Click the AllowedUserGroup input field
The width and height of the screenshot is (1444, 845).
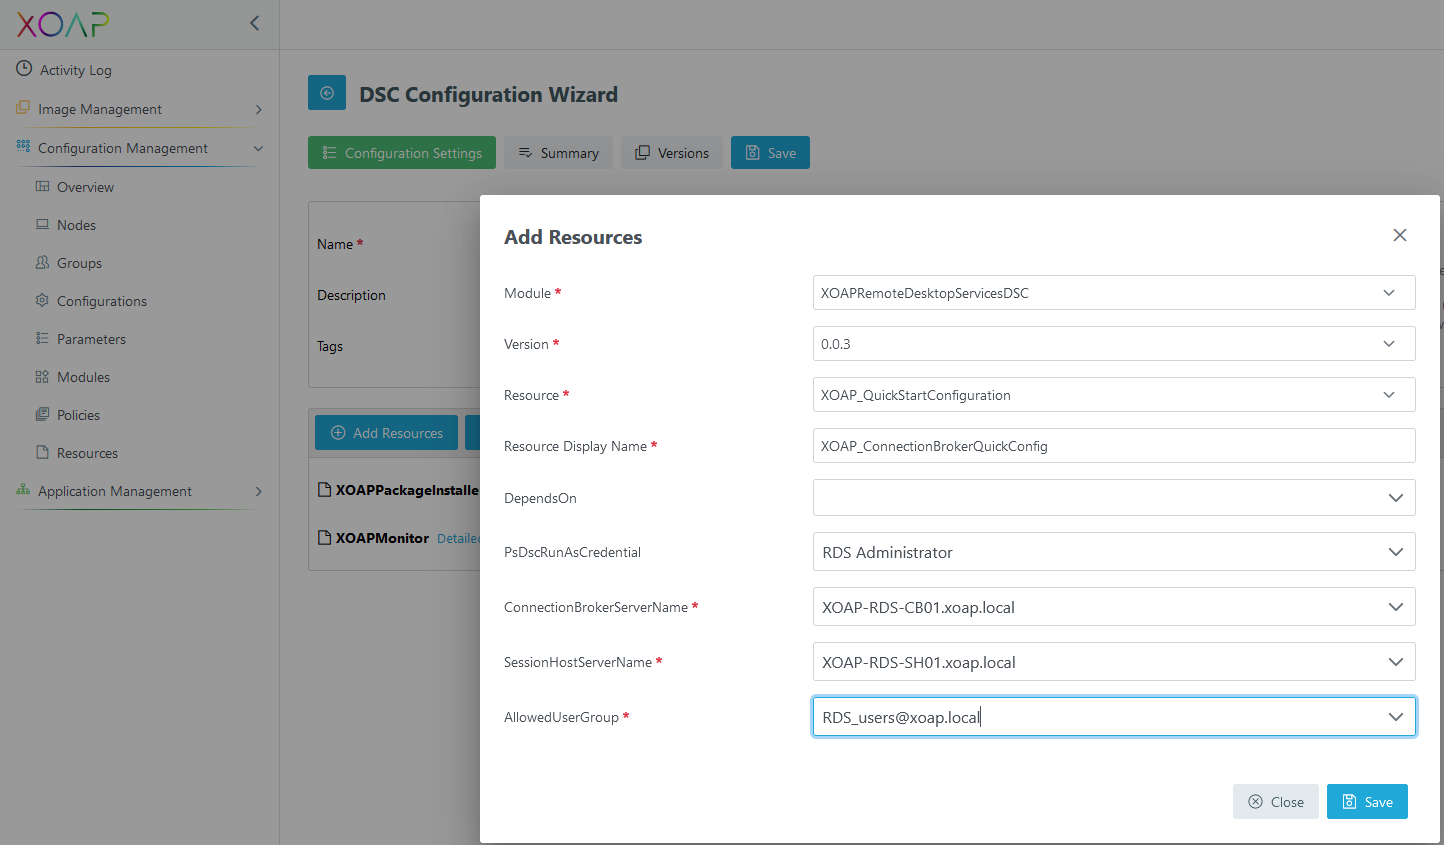[1100, 716]
